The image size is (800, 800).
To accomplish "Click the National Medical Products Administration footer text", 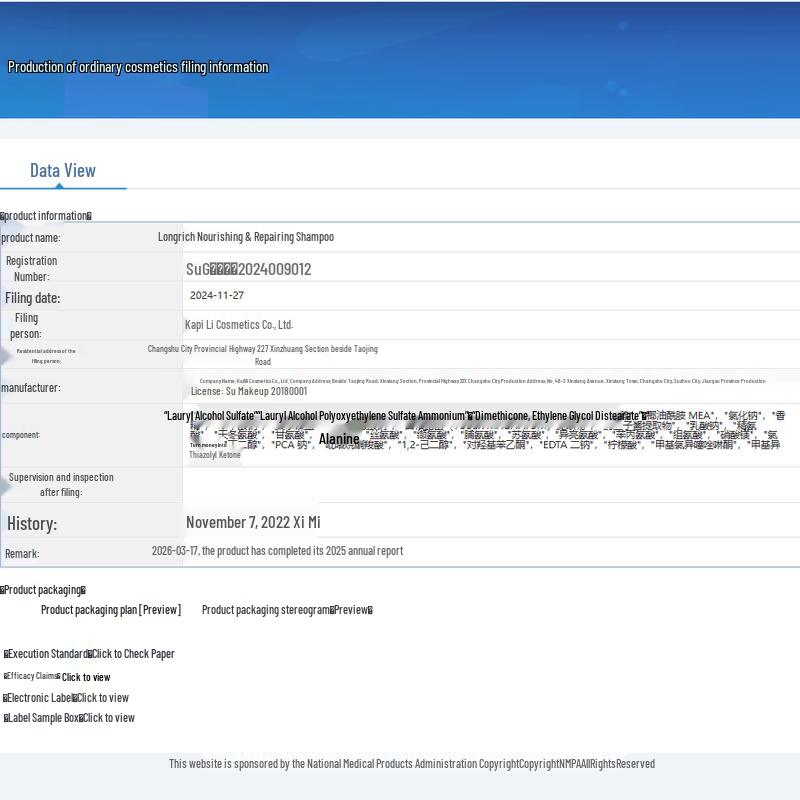I will [412, 764].
